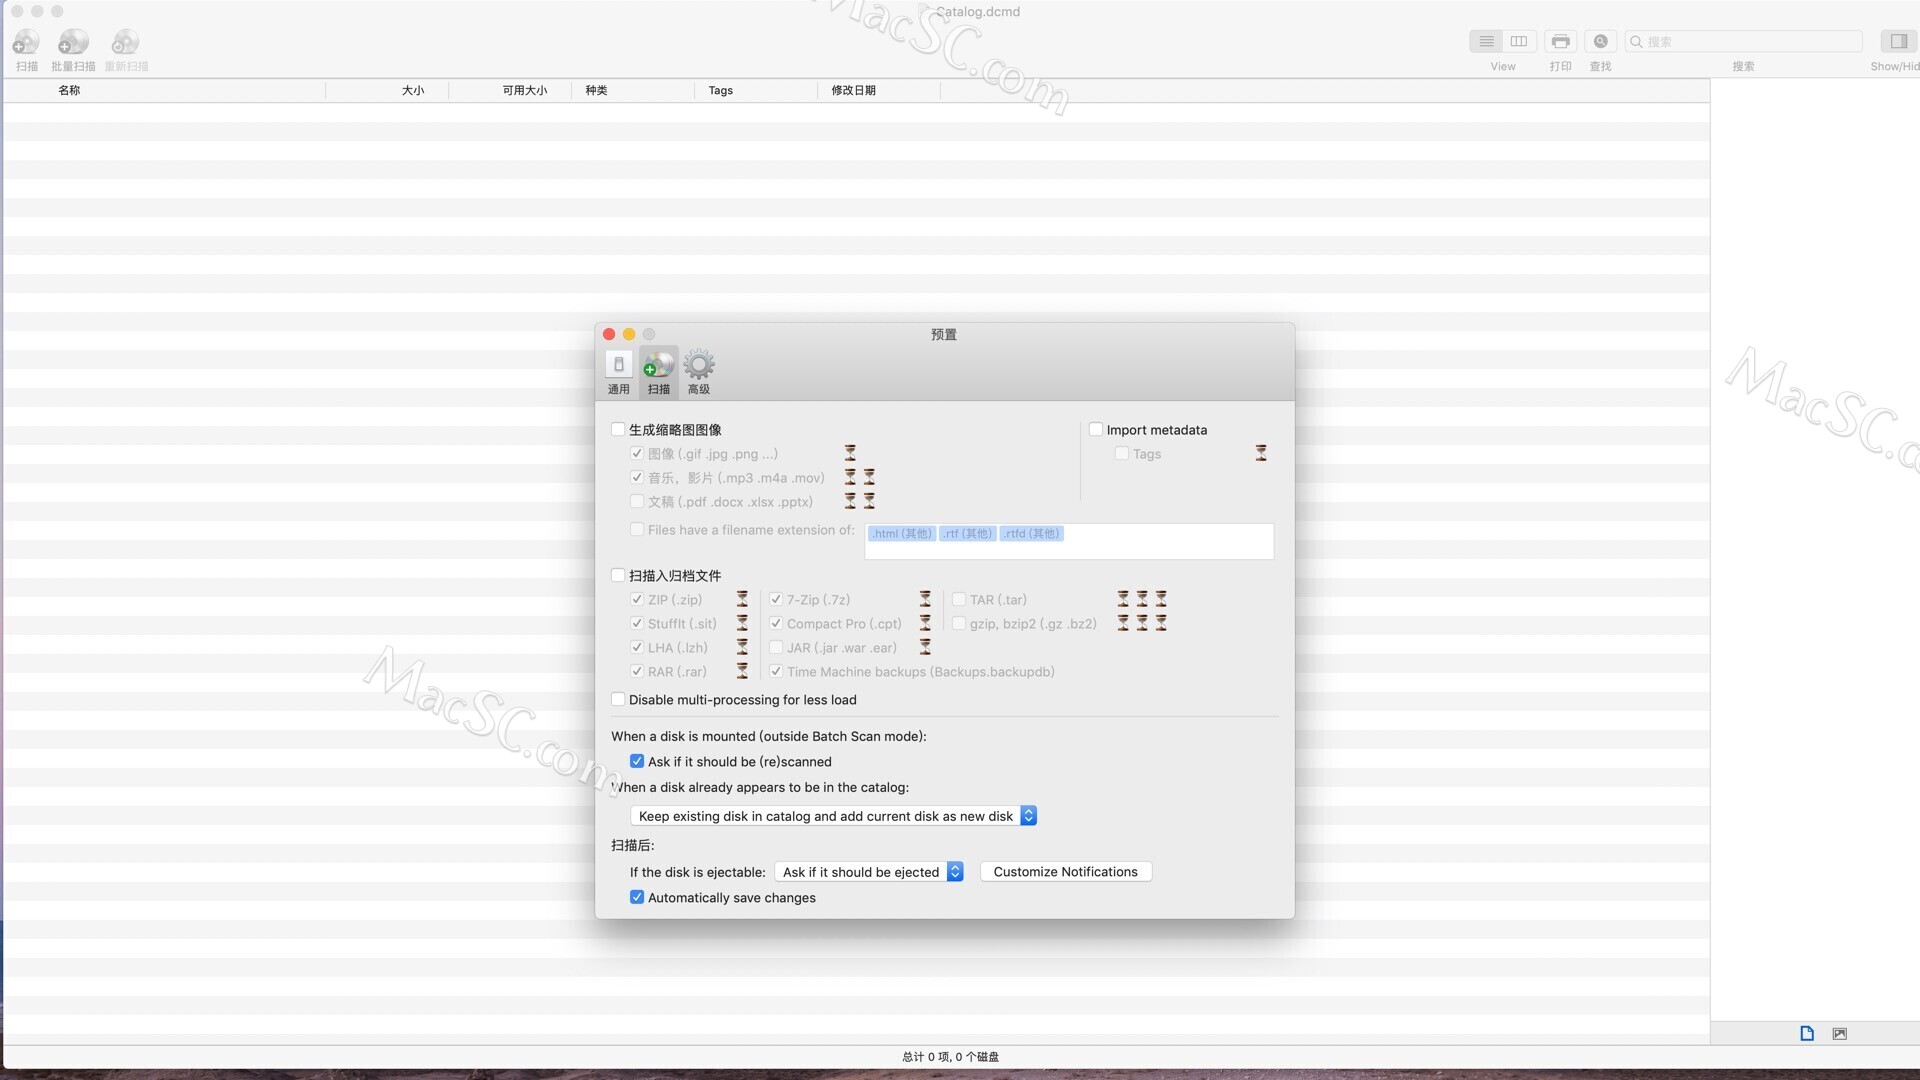Enable the Import metadata checkbox
This screenshot has width=1920, height=1080.
point(1096,429)
